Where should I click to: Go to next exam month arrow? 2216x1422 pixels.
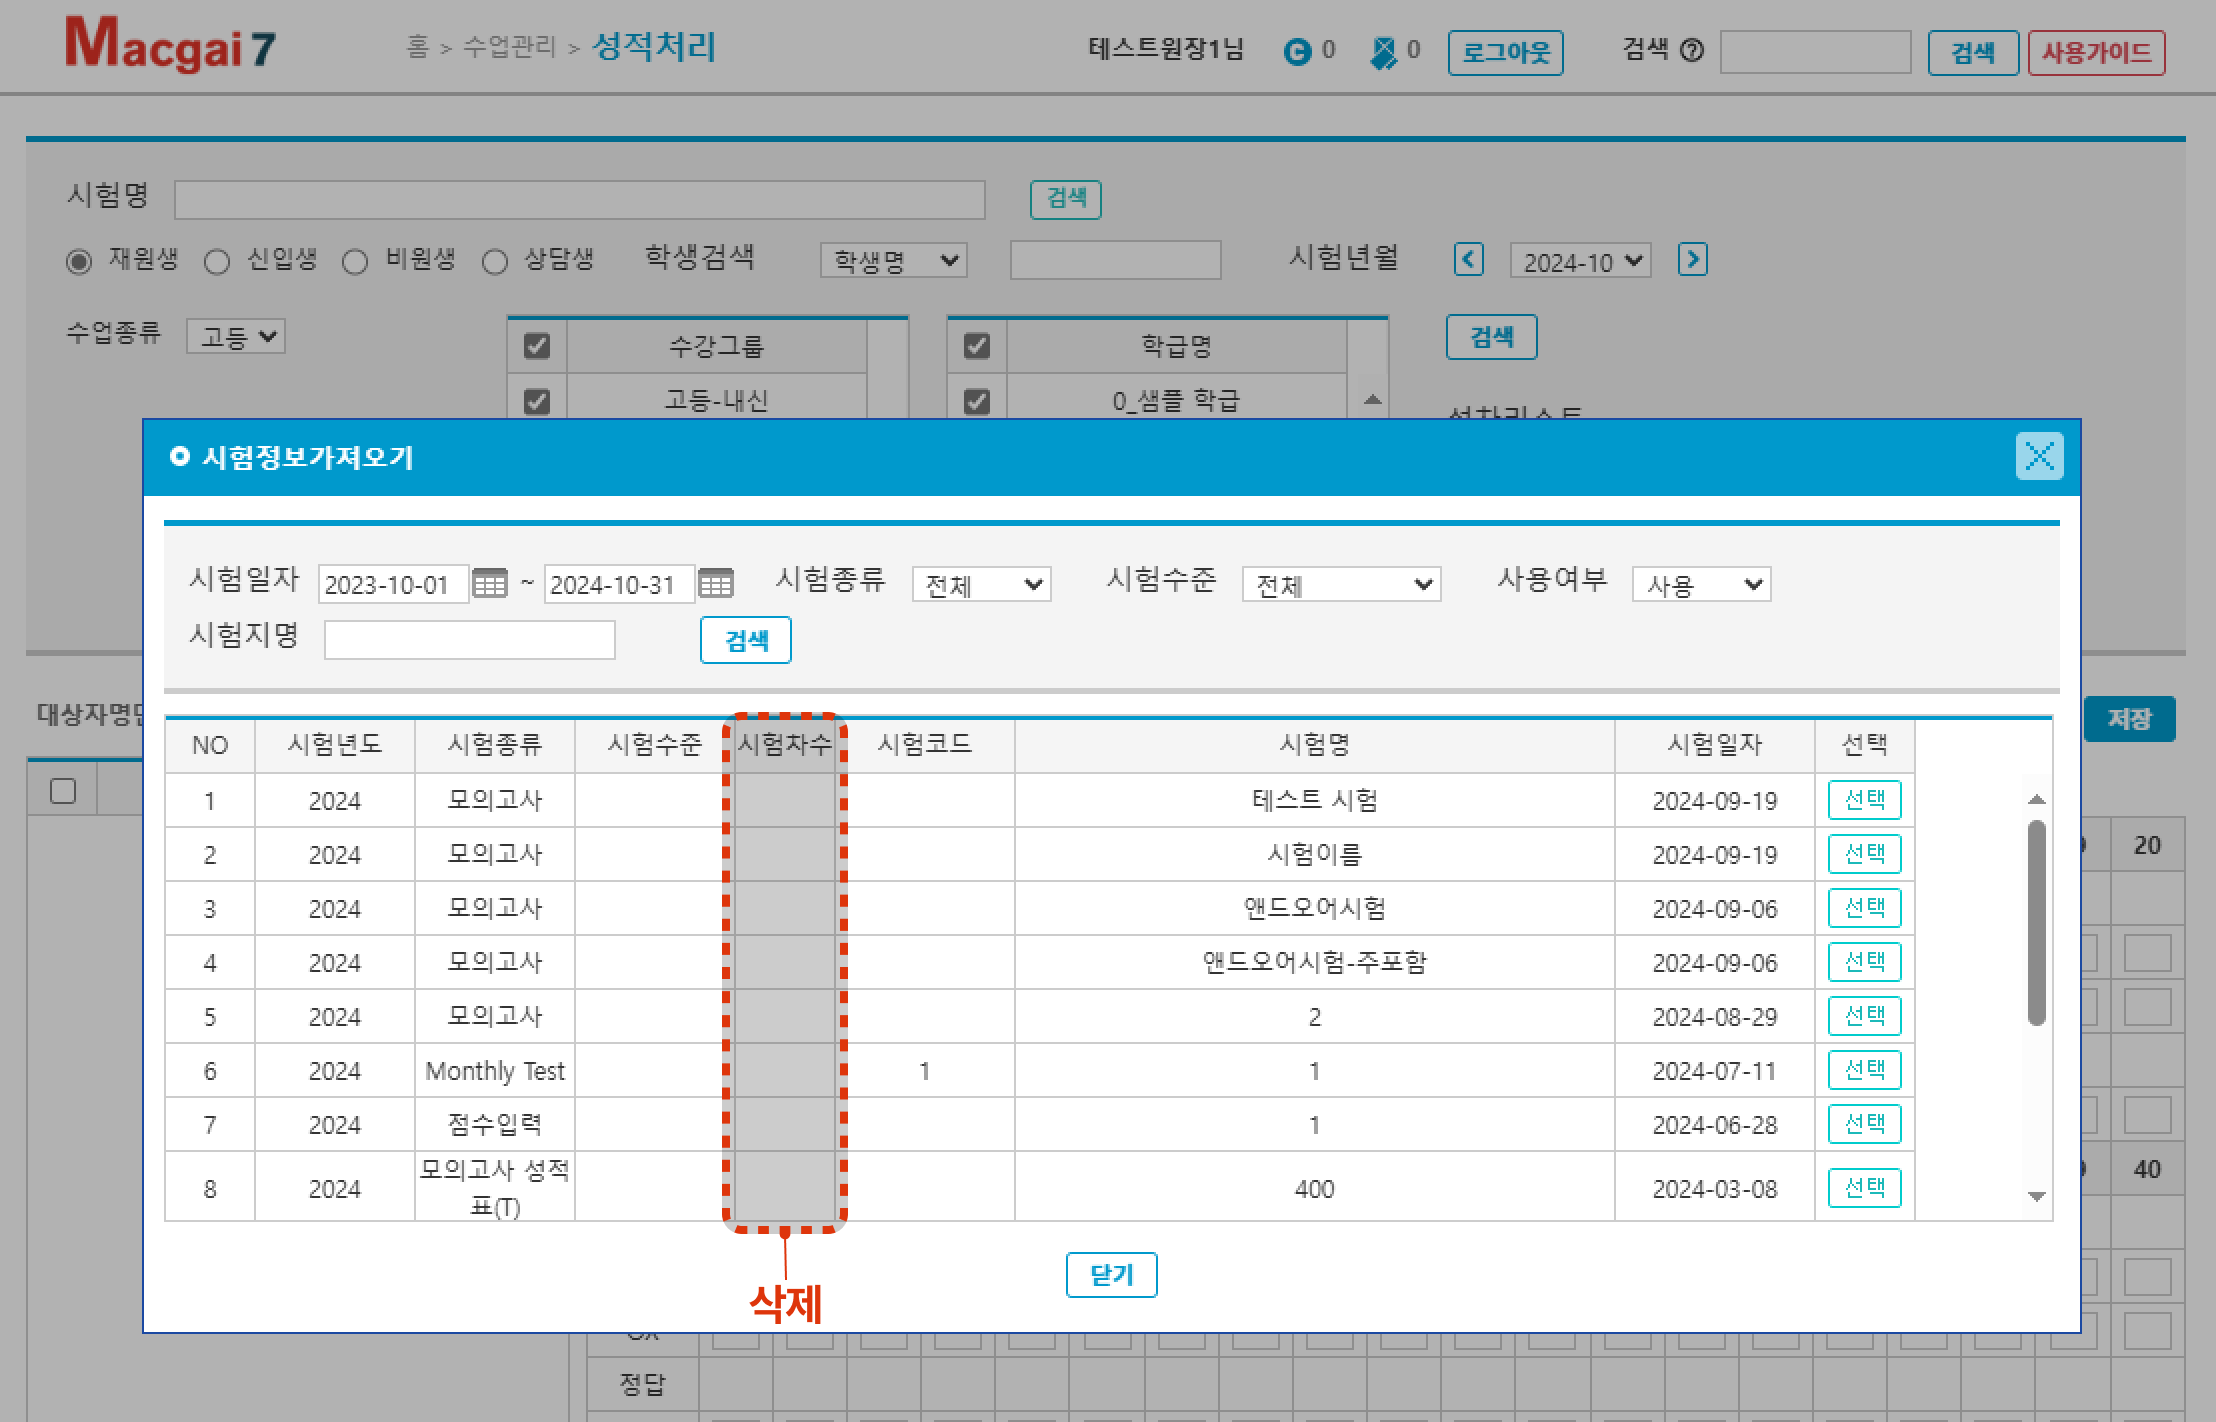tap(1692, 260)
